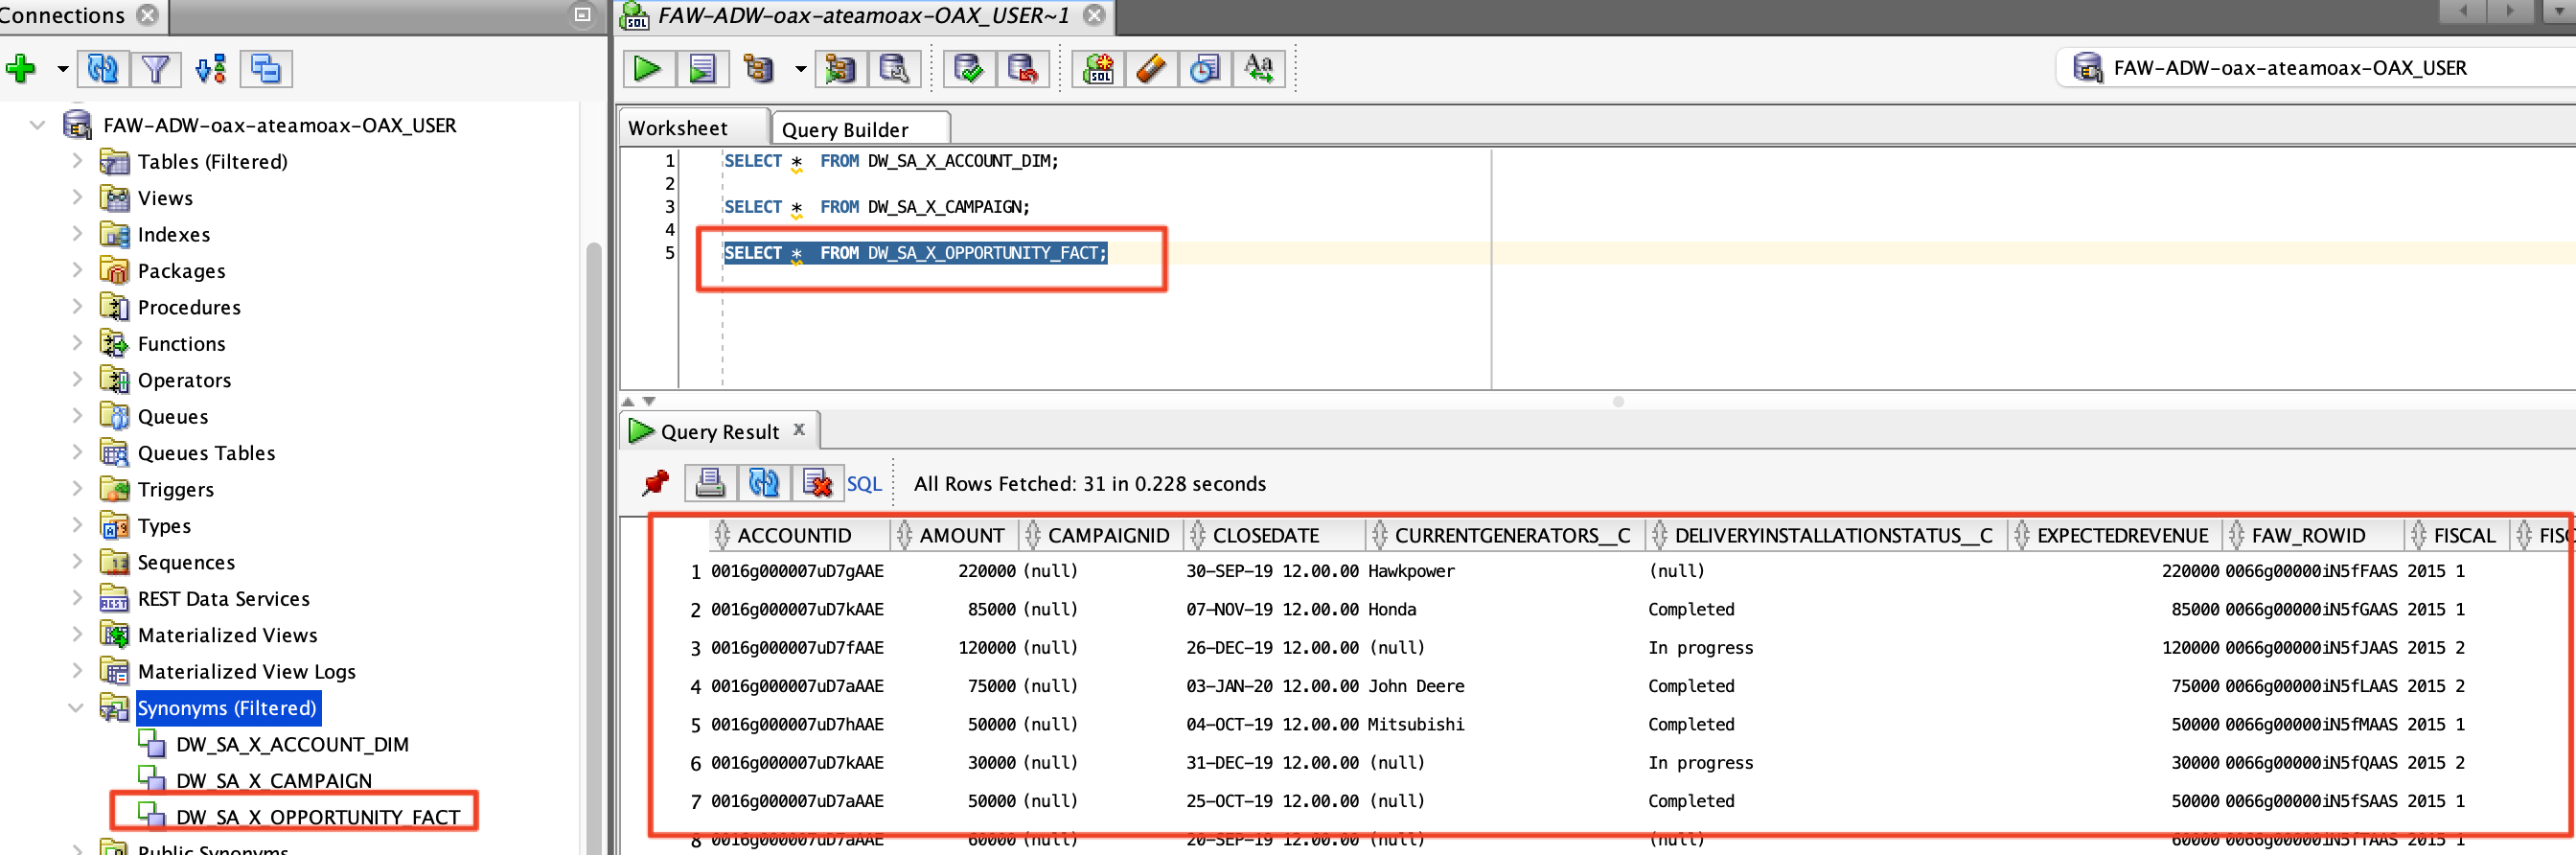
Task: Click the collapse-all icon in Connections toolbar
Action: pyautogui.click(x=265, y=69)
